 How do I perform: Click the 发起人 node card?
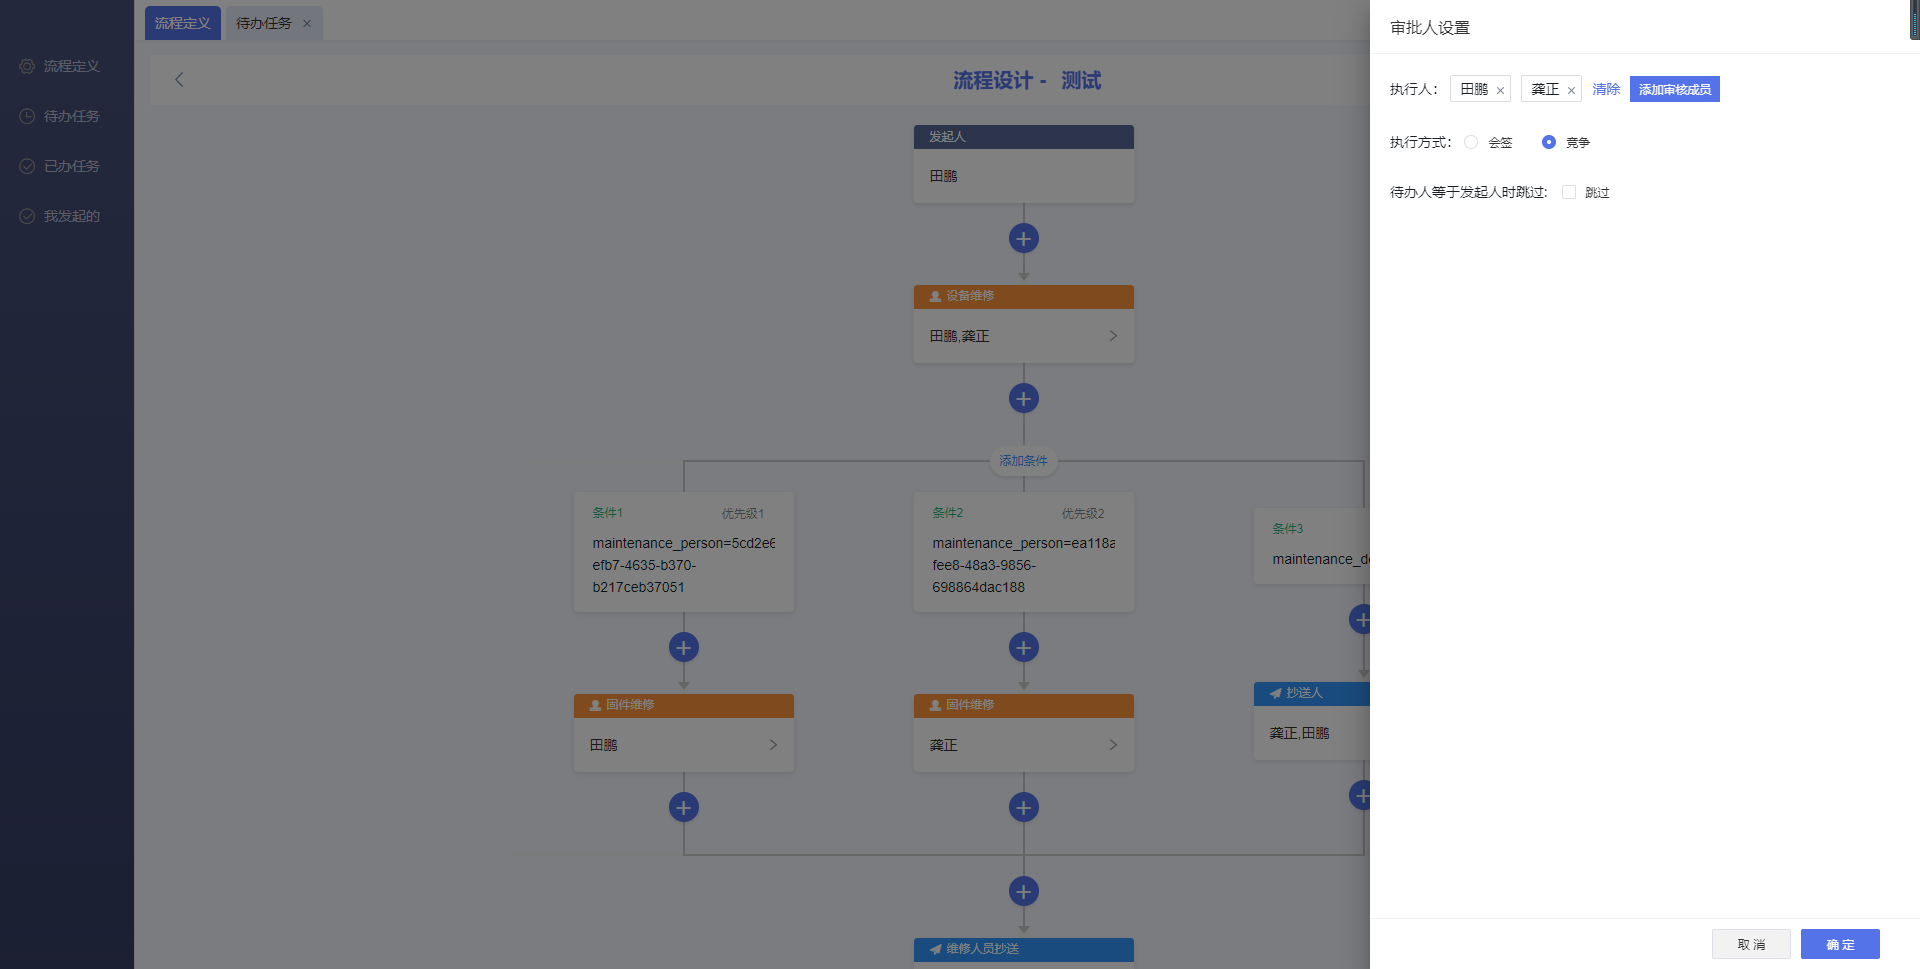(1024, 164)
